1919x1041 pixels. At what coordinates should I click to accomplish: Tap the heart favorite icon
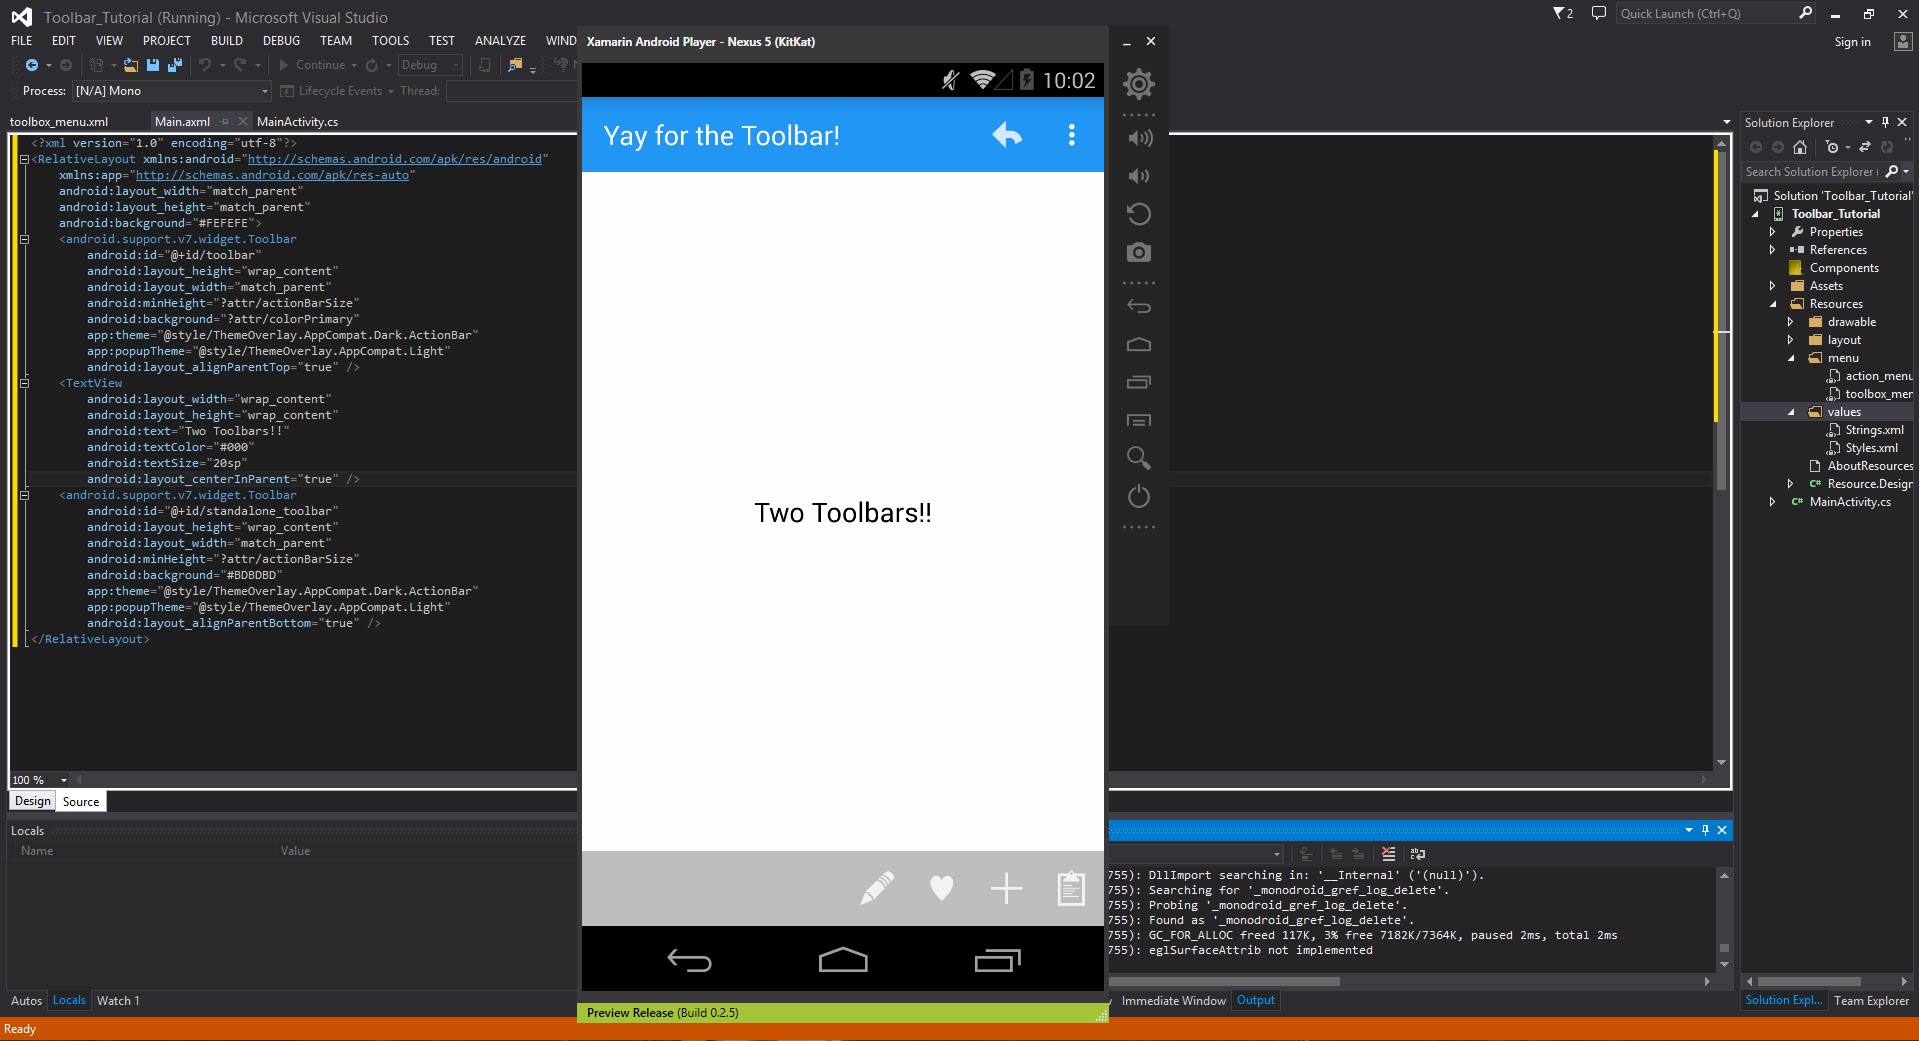(x=941, y=888)
